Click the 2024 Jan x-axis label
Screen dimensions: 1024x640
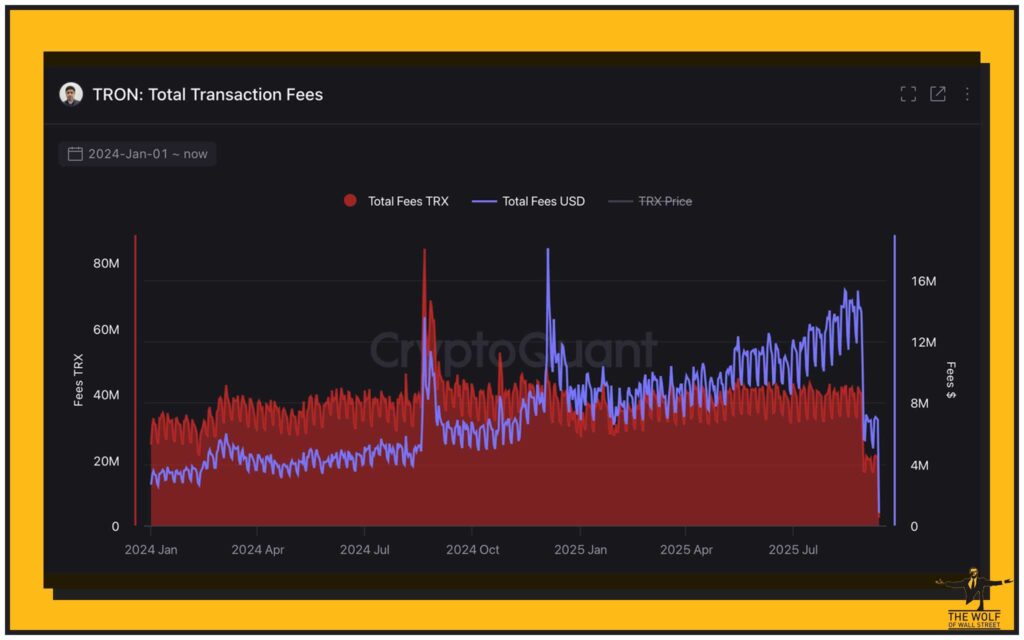[151, 550]
